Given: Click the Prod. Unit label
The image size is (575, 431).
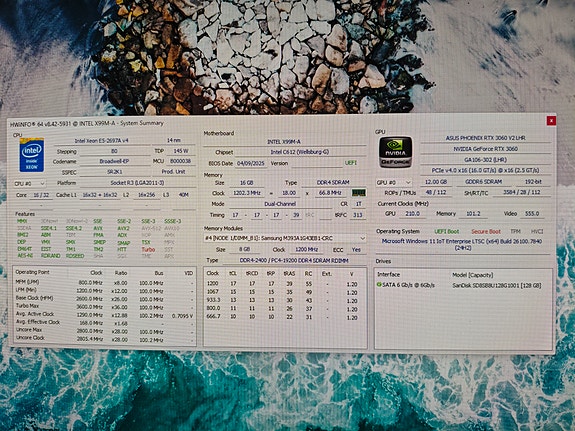Looking at the screenshot, I should click(x=173, y=171).
